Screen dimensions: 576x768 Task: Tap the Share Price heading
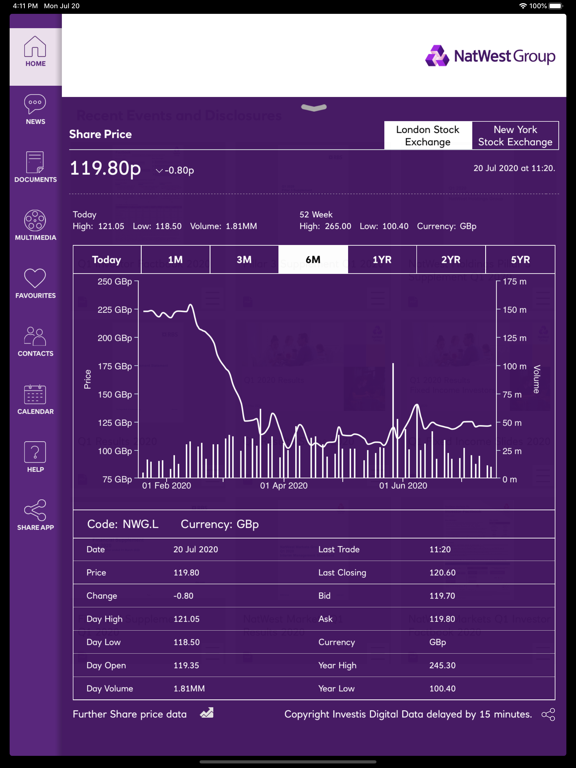tap(100, 134)
